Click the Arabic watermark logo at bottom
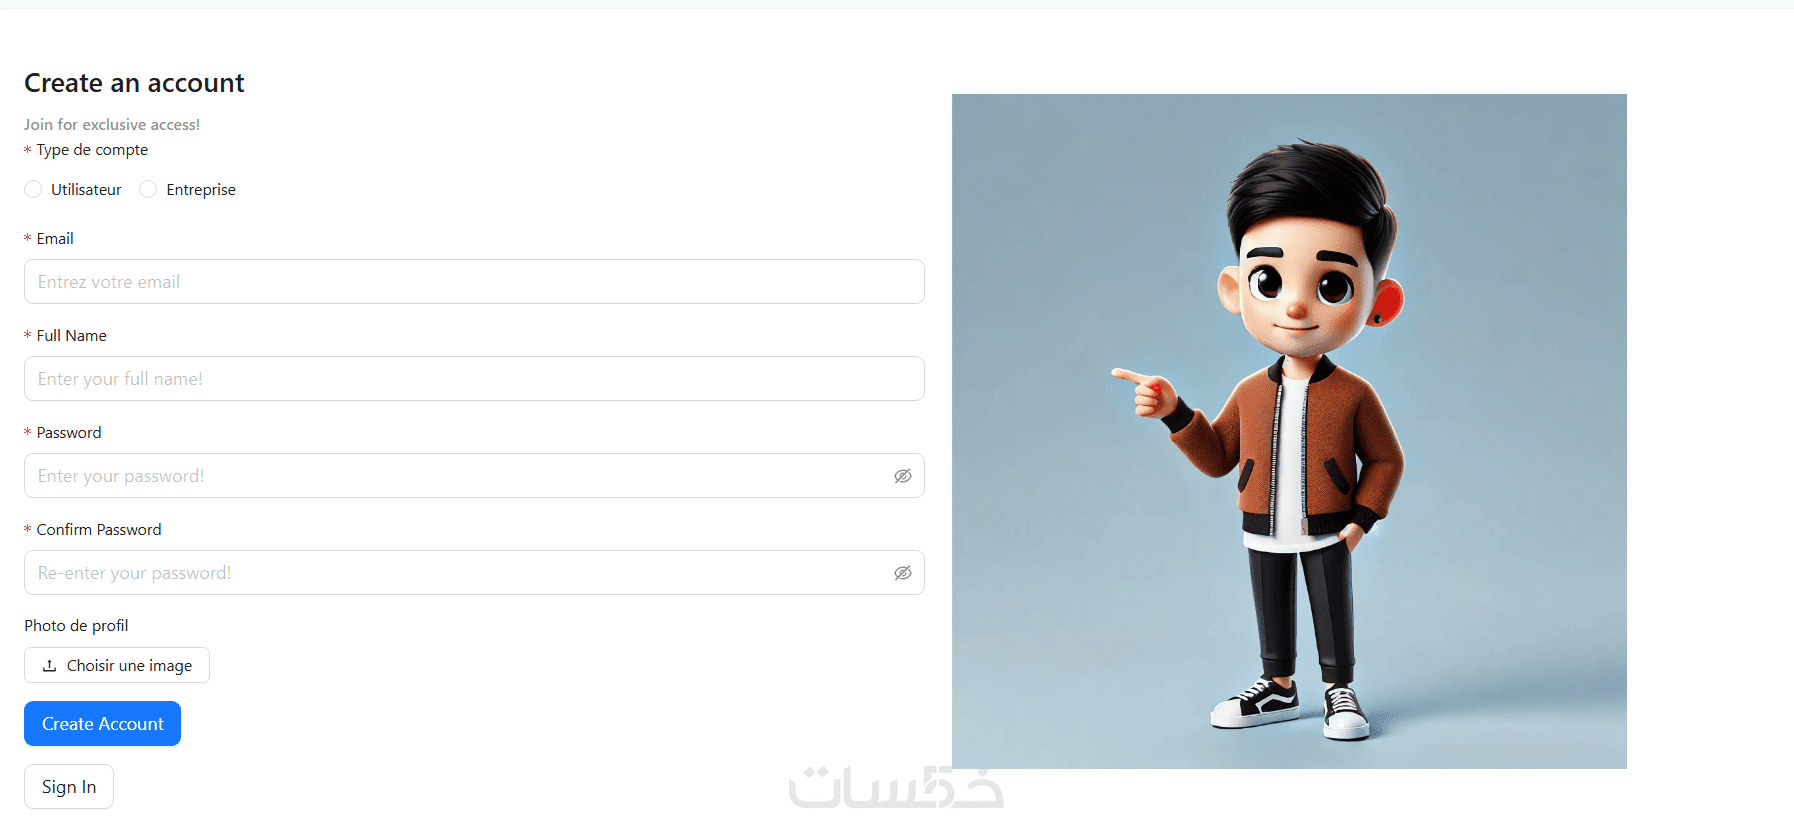Viewport: 1794px width, 826px height. click(x=896, y=787)
